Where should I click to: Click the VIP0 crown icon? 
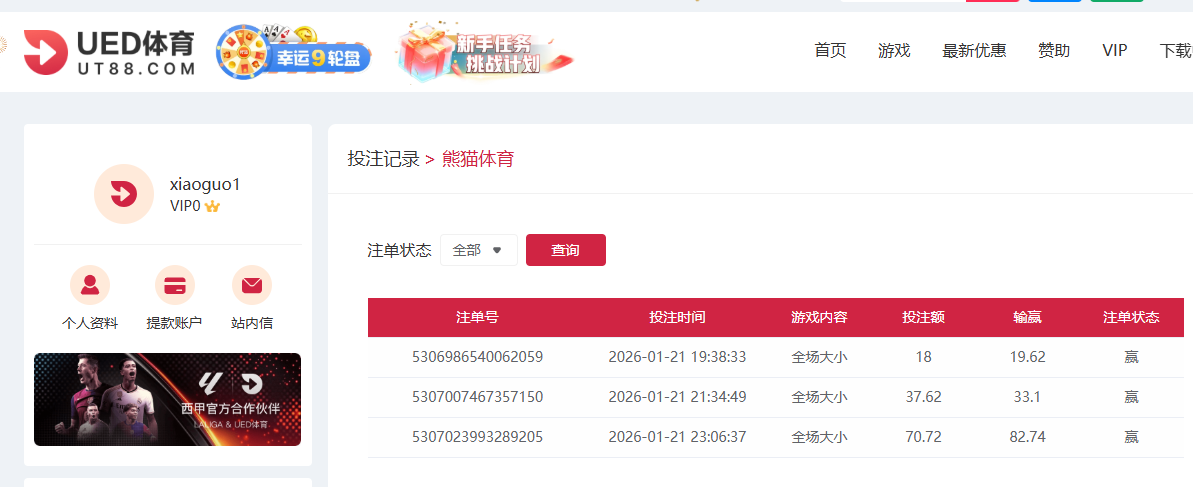[x=212, y=206]
